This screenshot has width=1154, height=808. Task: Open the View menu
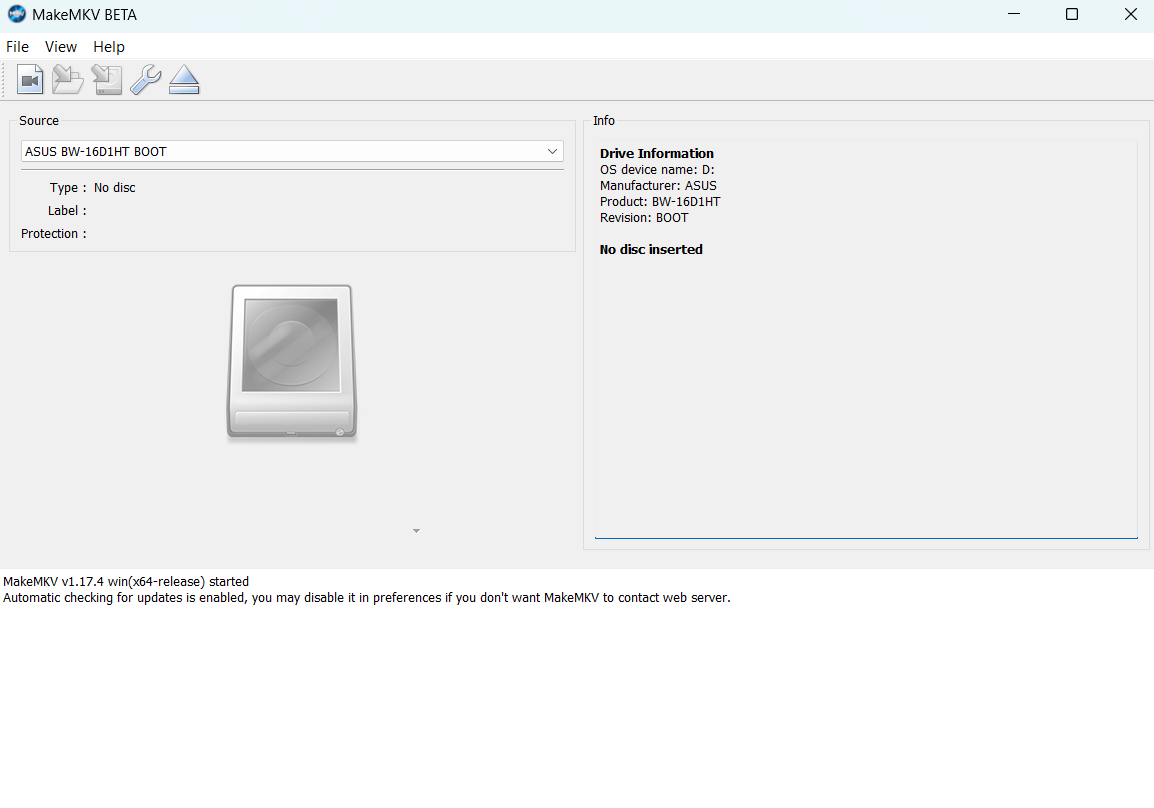[x=60, y=46]
